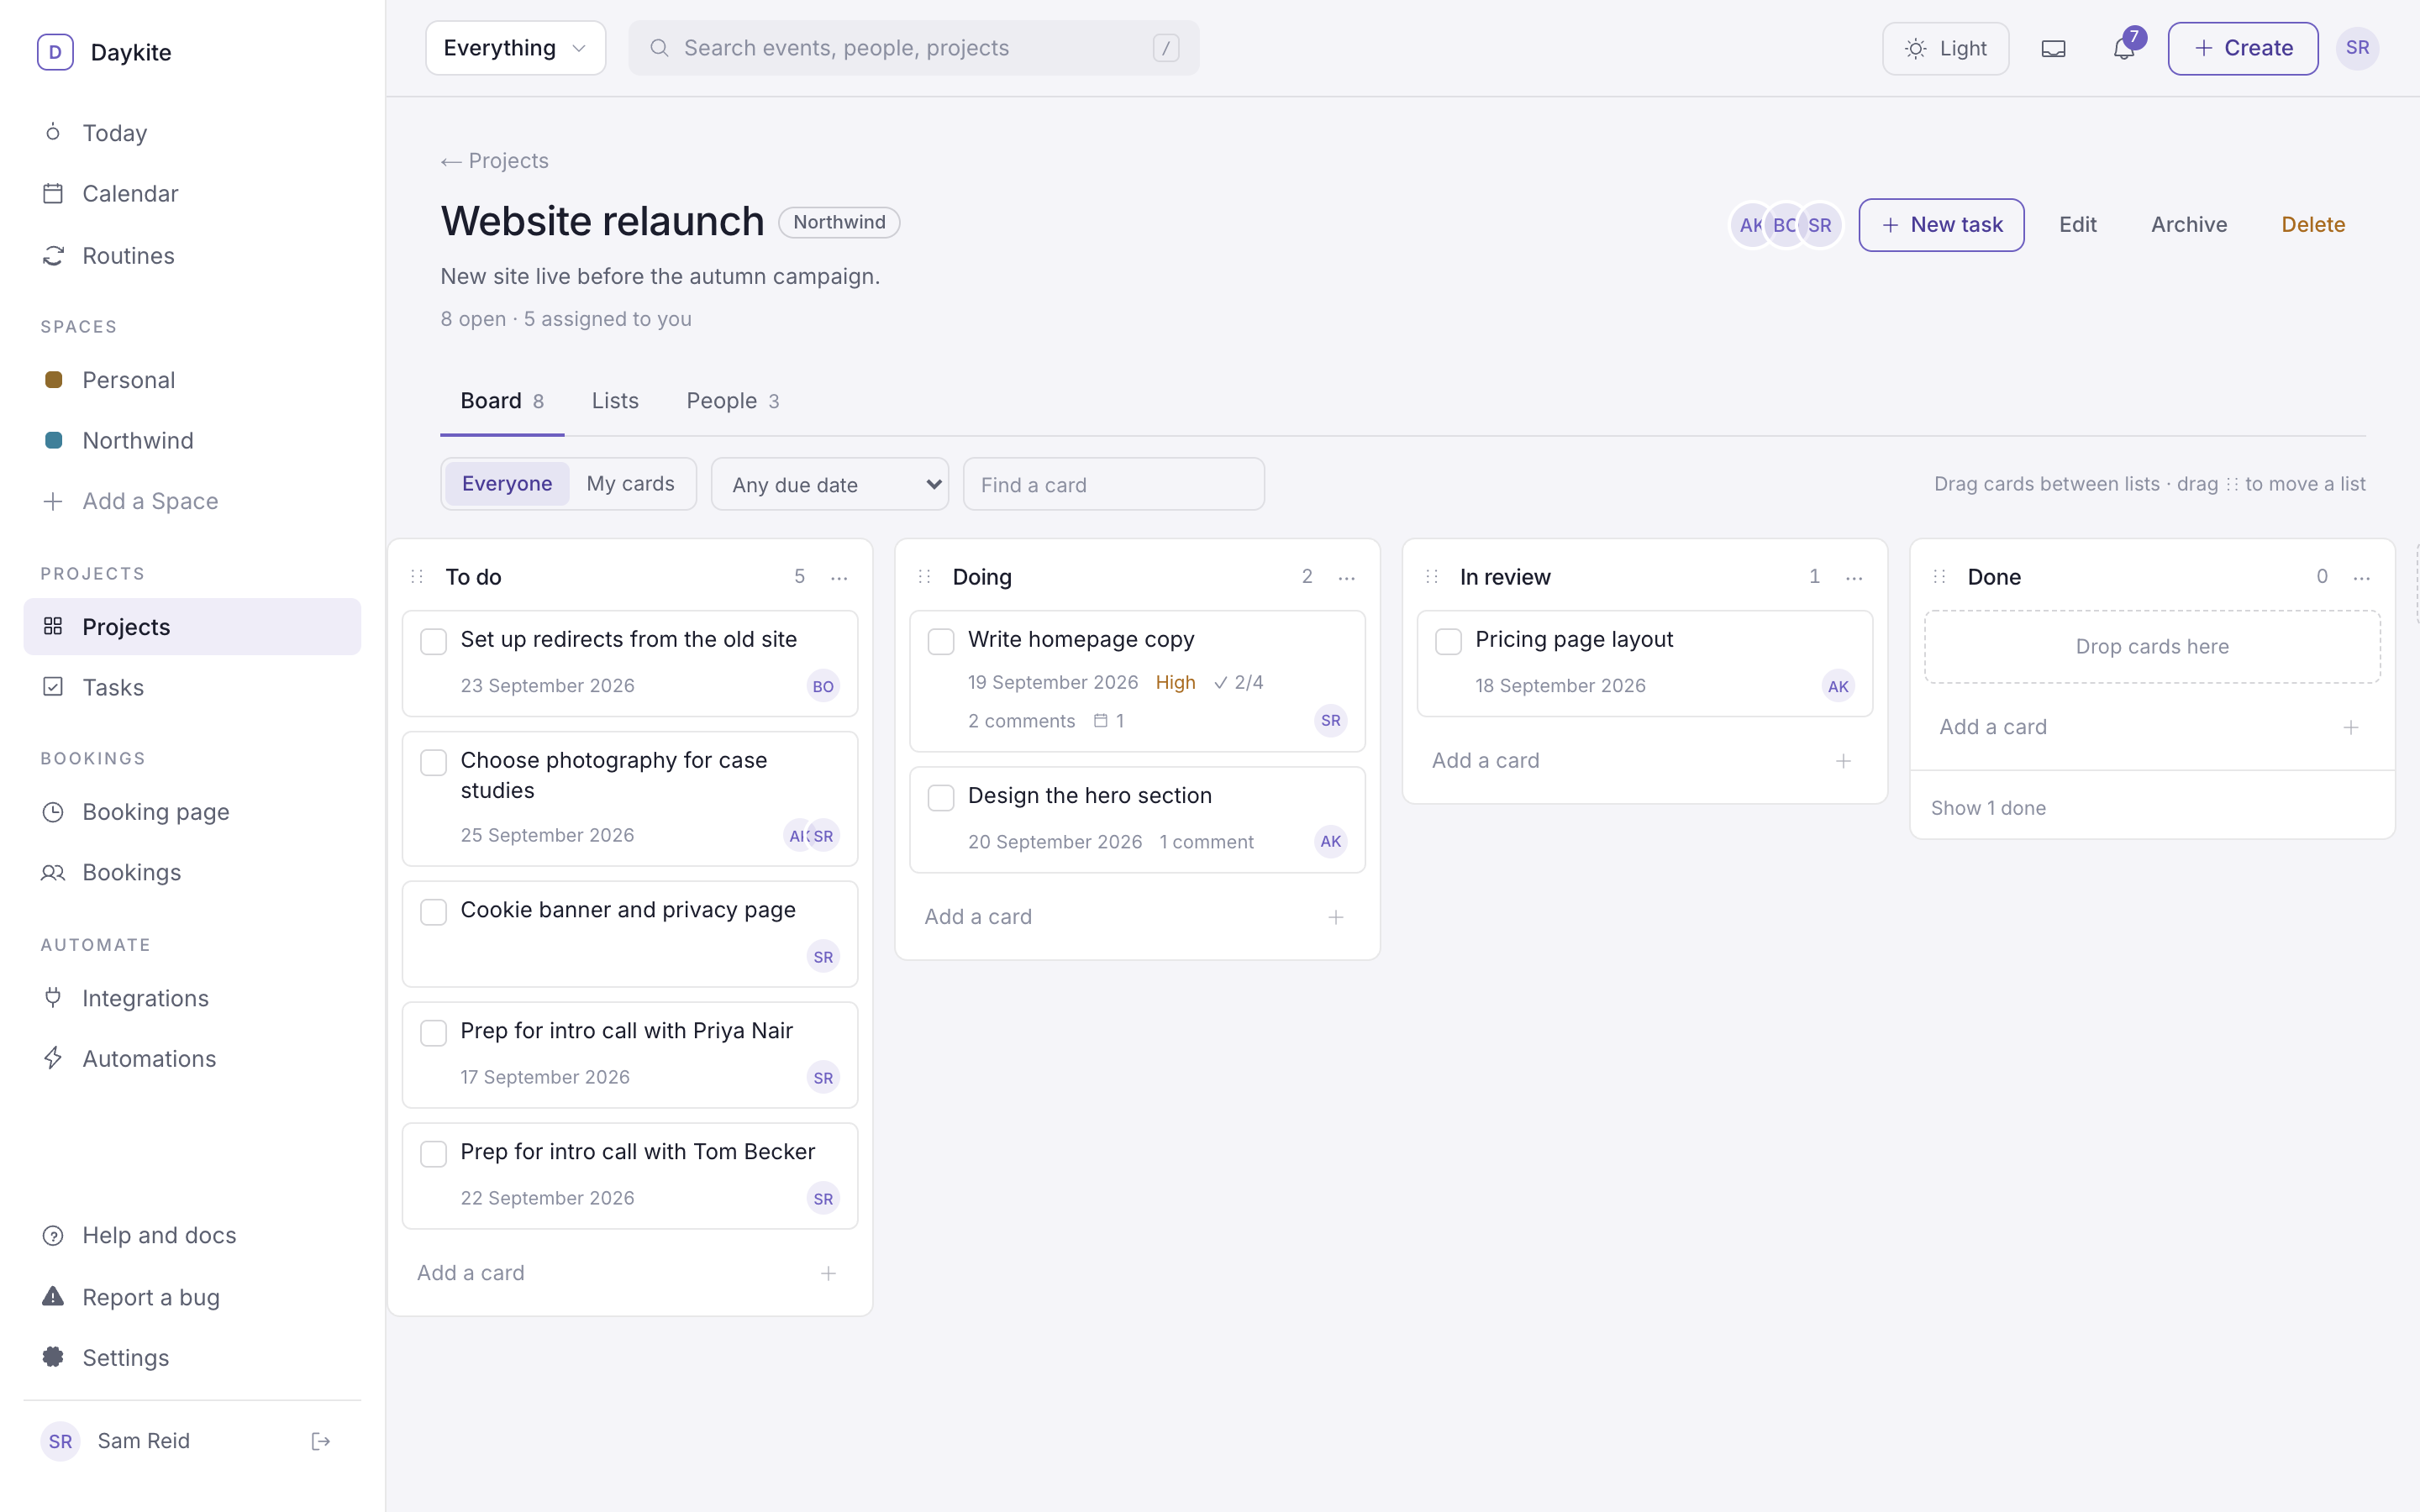Click the BO avatar on the redirects card
This screenshot has width=2420, height=1512.
[x=823, y=686]
